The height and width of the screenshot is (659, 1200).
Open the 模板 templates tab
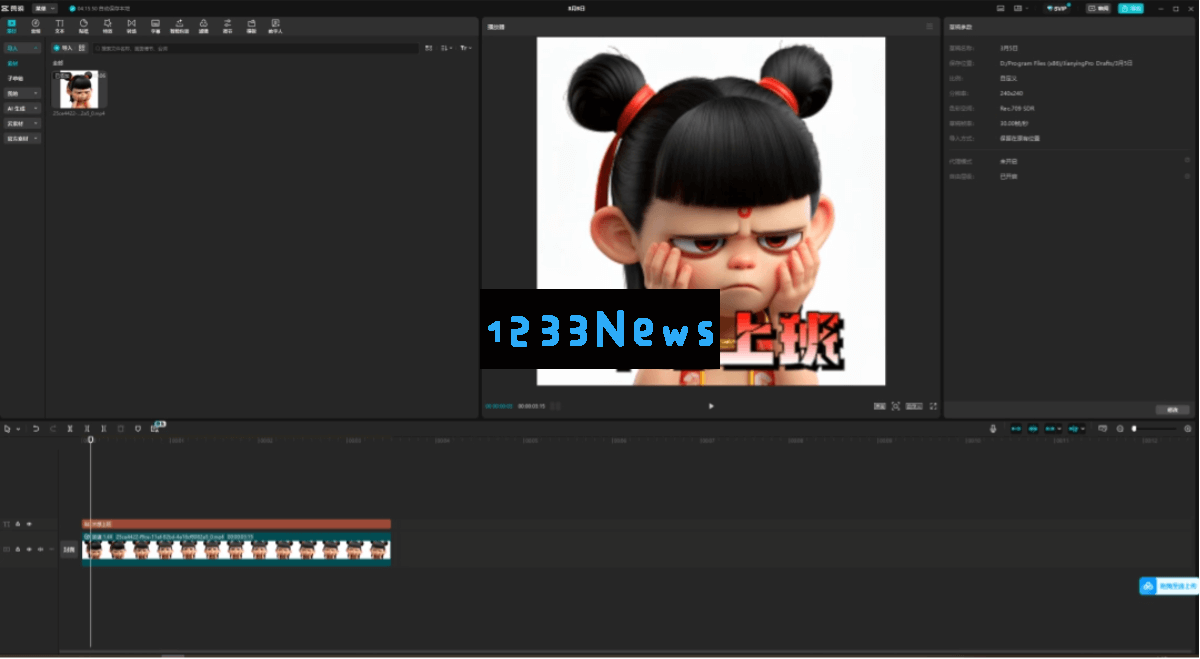[x=252, y=26]
